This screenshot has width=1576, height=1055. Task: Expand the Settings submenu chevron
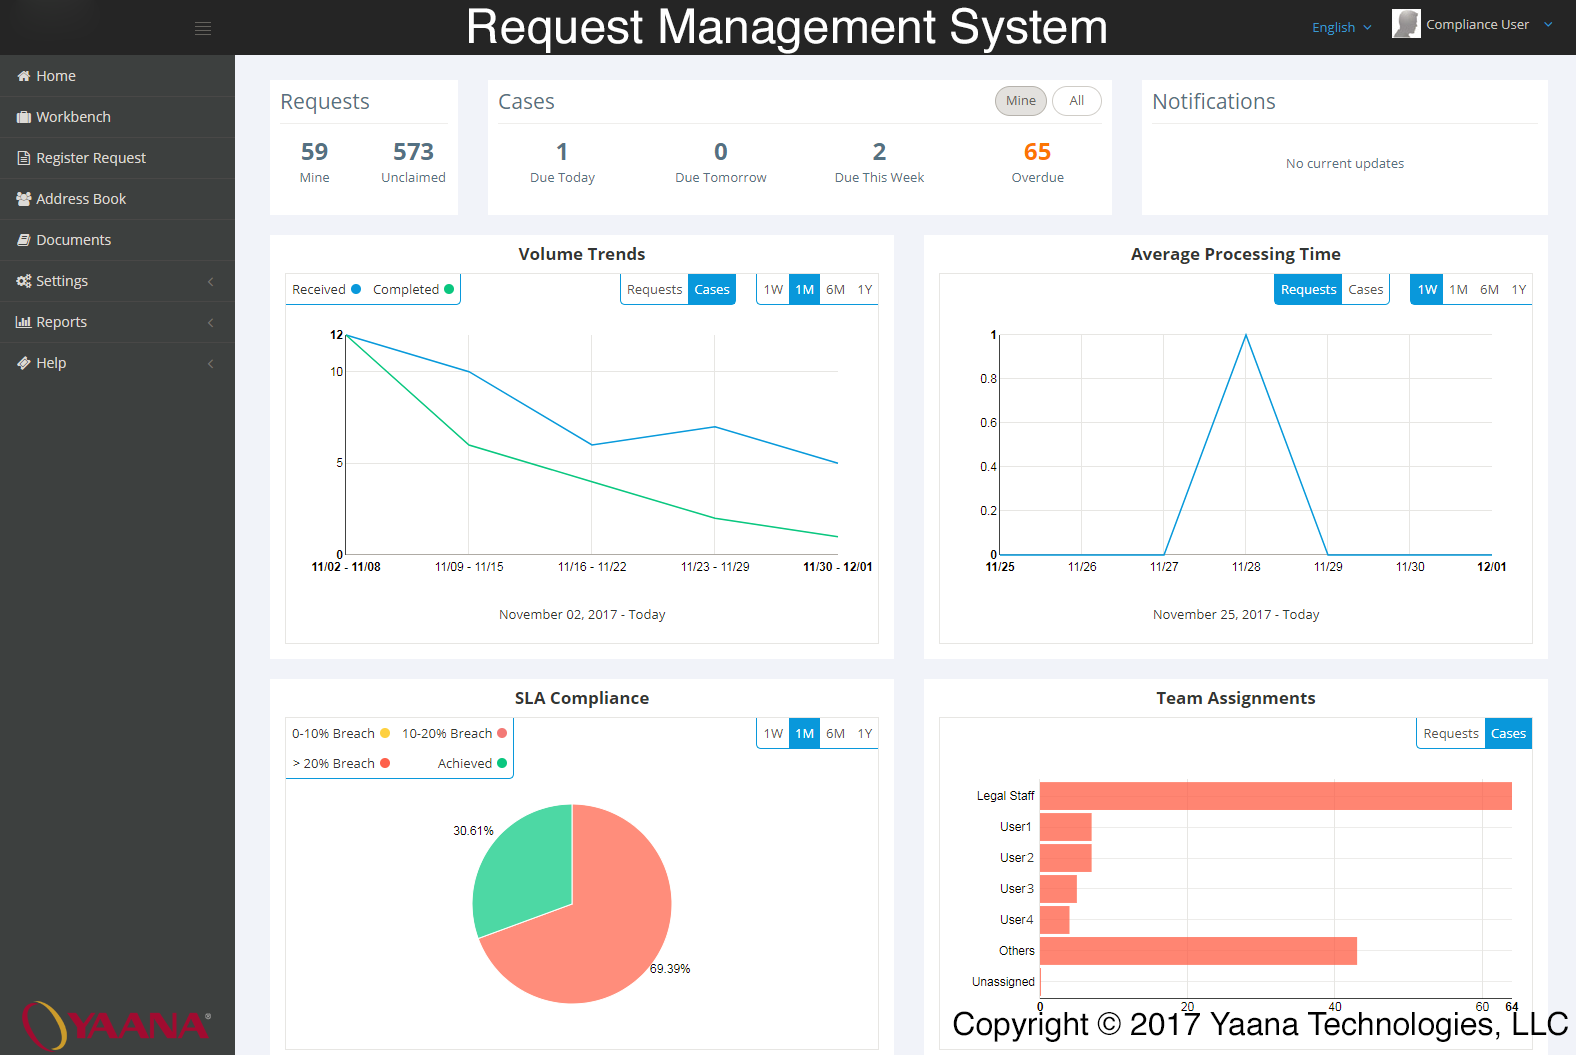tap(210, 282)
